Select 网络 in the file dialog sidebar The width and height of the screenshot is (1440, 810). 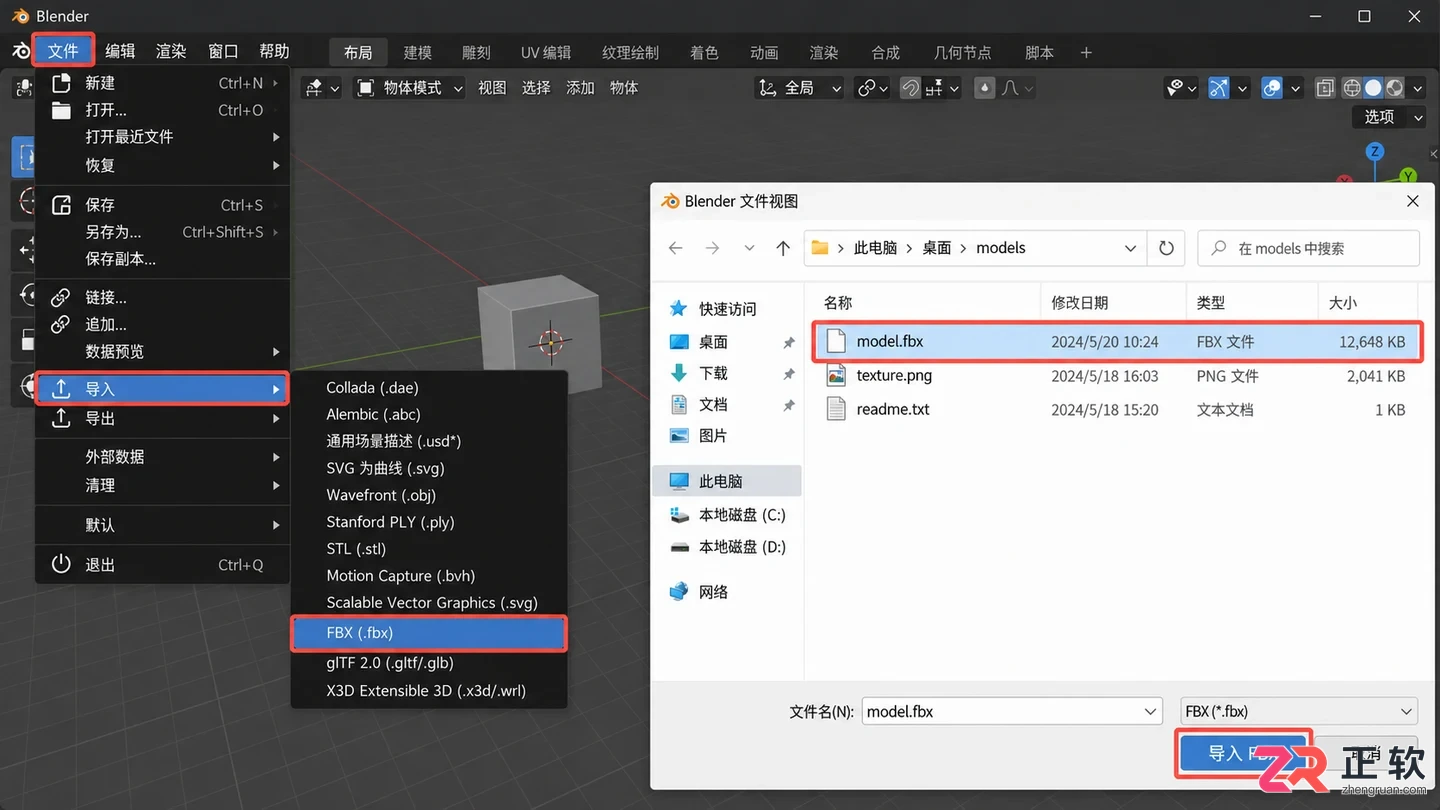pyautogui.click(x=713, y=592)
